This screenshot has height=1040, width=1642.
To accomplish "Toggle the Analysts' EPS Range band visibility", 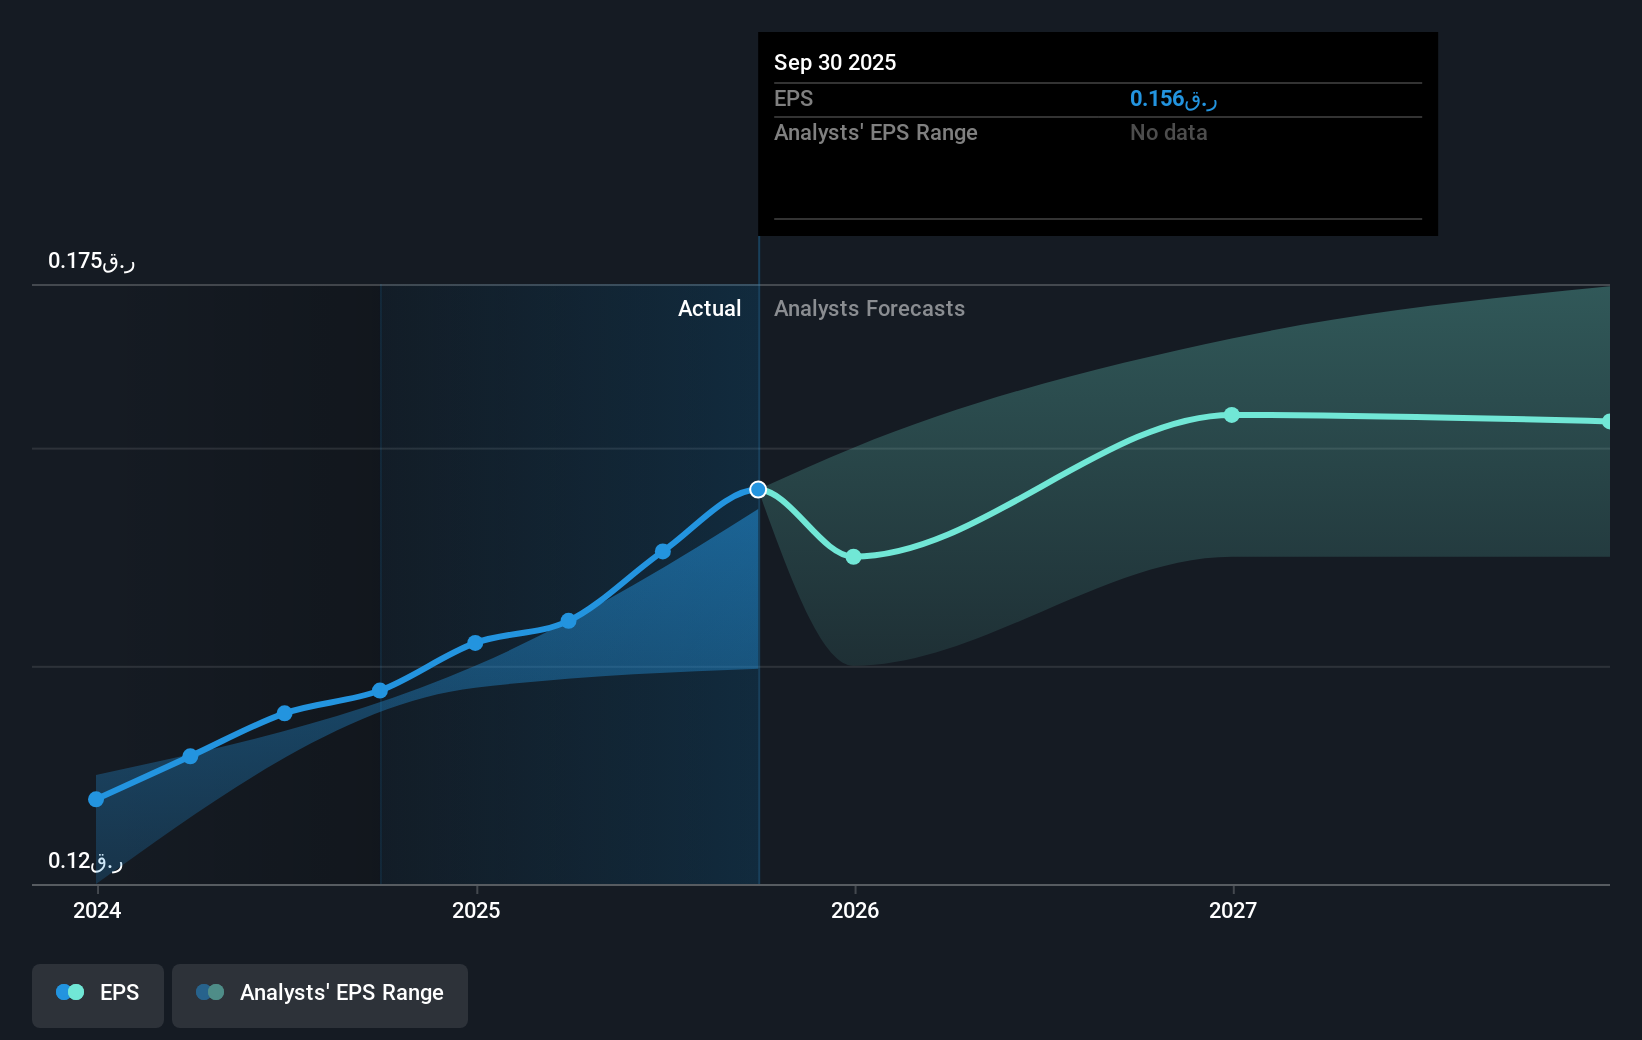I will coord(319,995).
